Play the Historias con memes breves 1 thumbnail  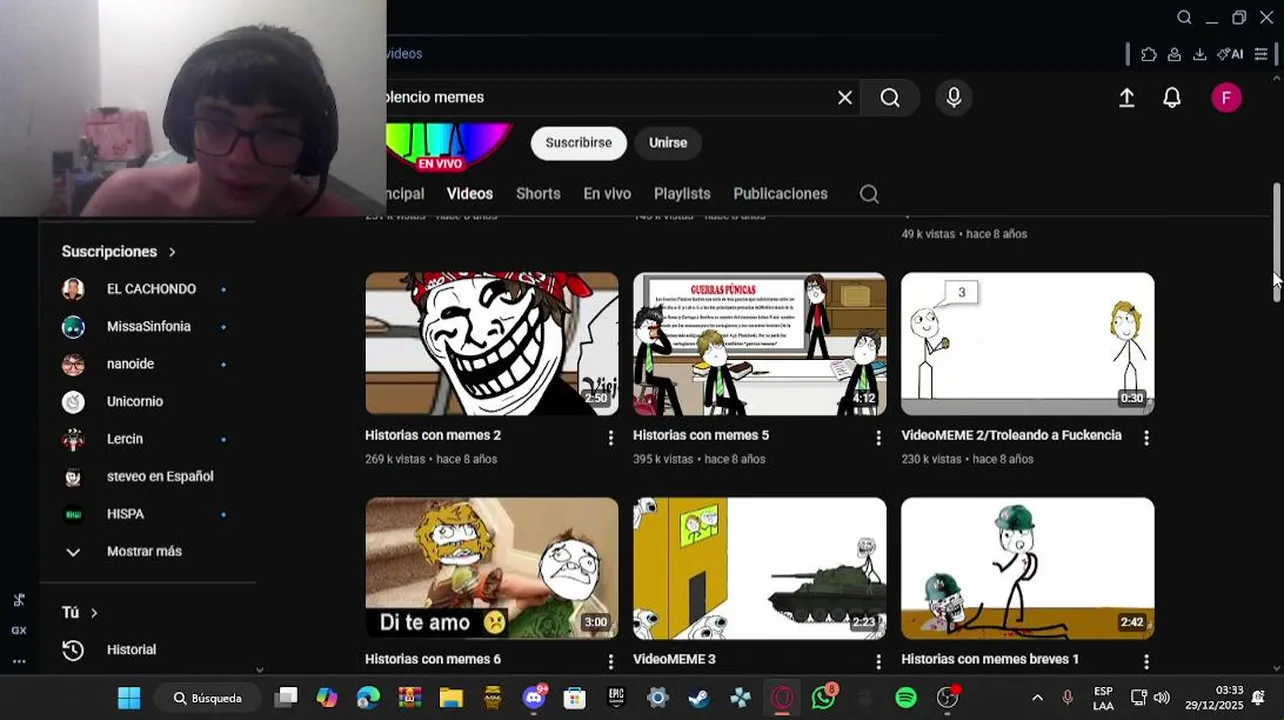coord(1028,568)
